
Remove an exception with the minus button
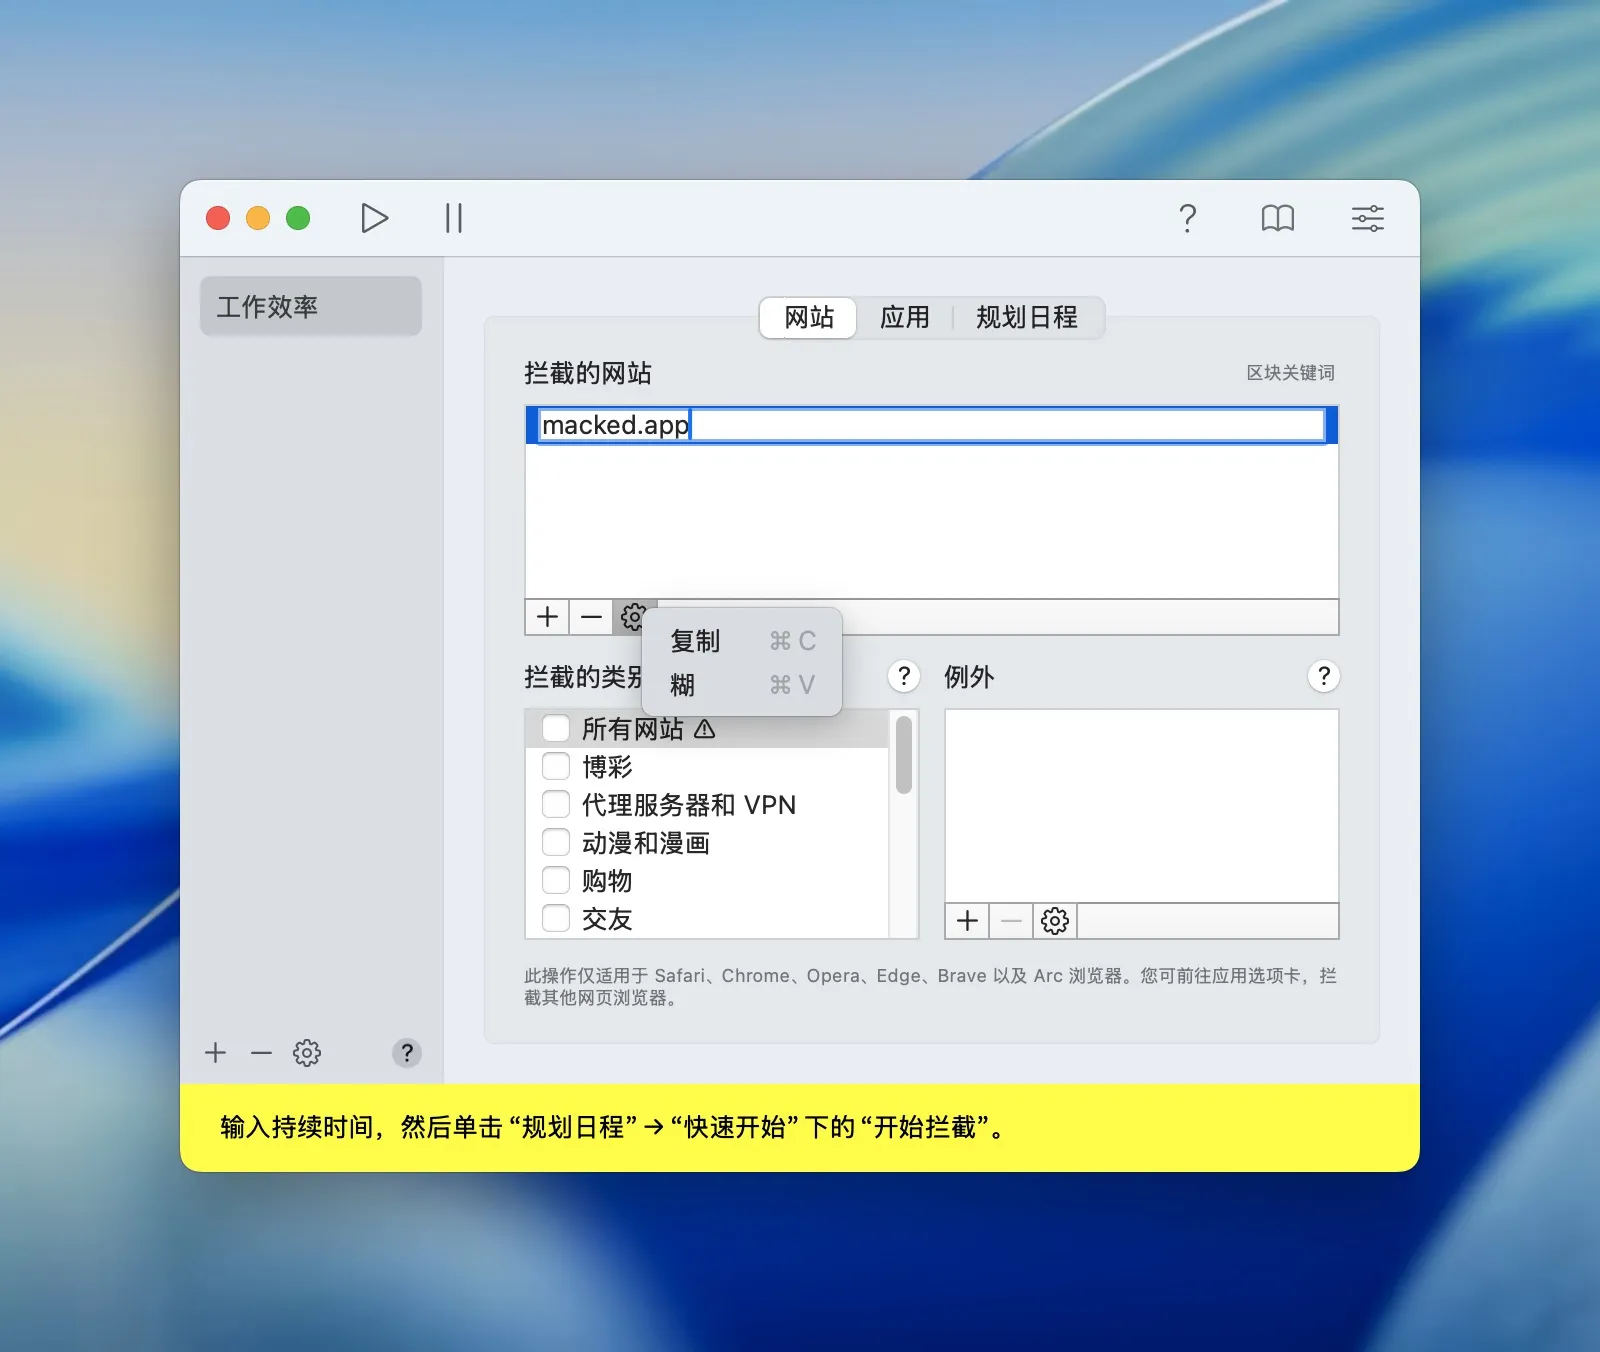(x=1011, y=921)
